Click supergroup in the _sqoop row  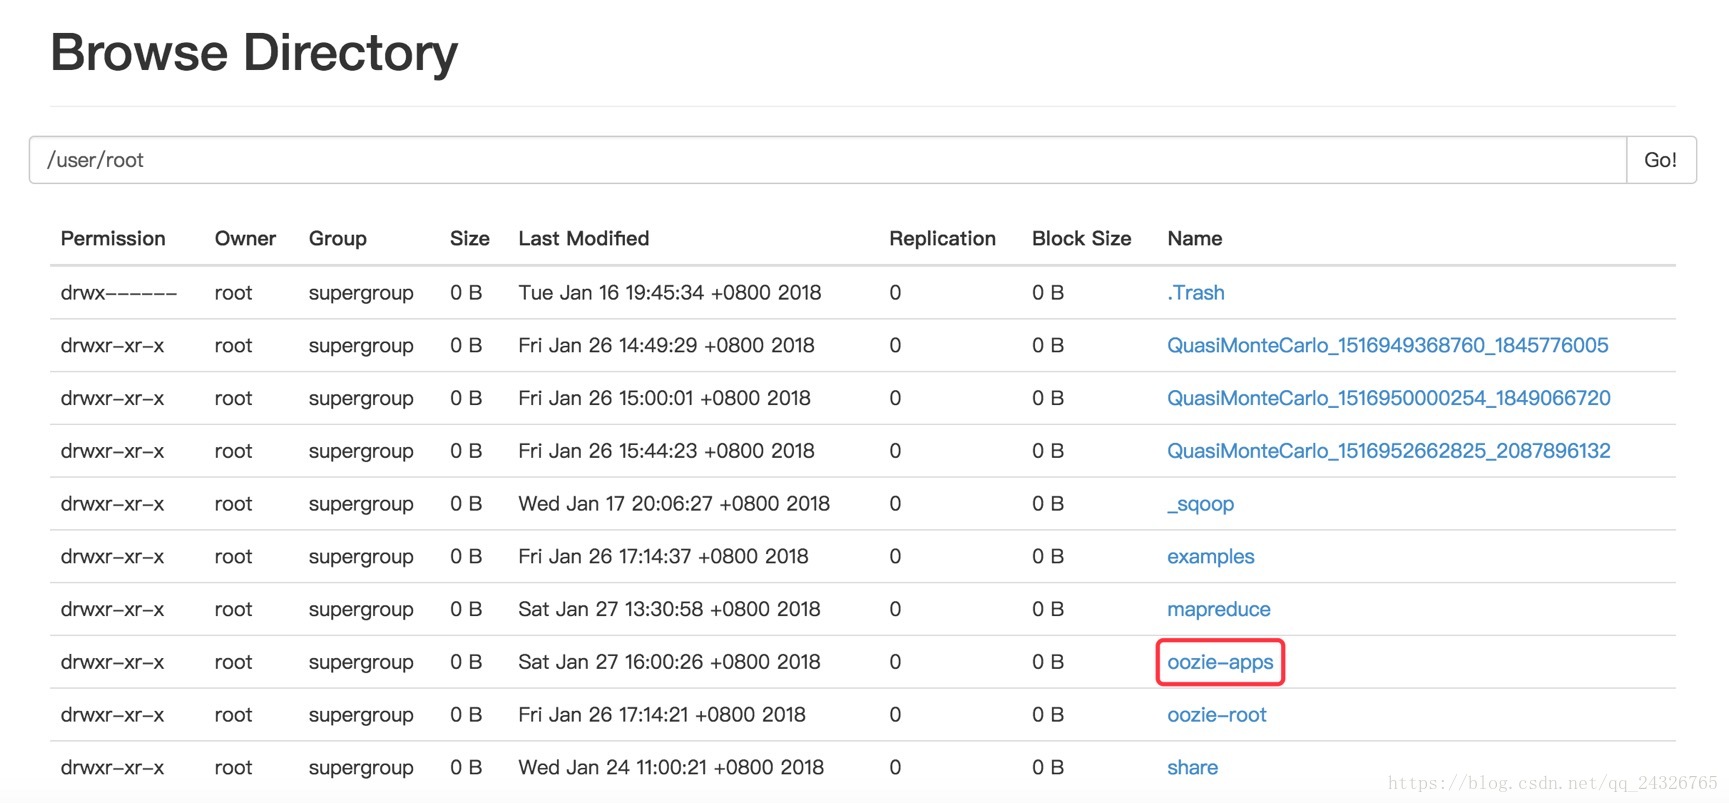click(x=361, y=504)
